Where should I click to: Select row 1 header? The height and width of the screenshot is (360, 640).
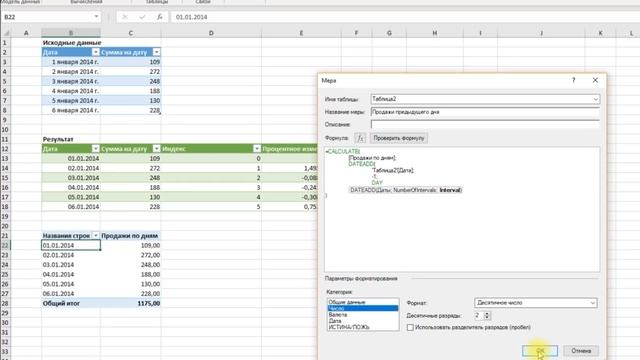click(x=5, y=42)
